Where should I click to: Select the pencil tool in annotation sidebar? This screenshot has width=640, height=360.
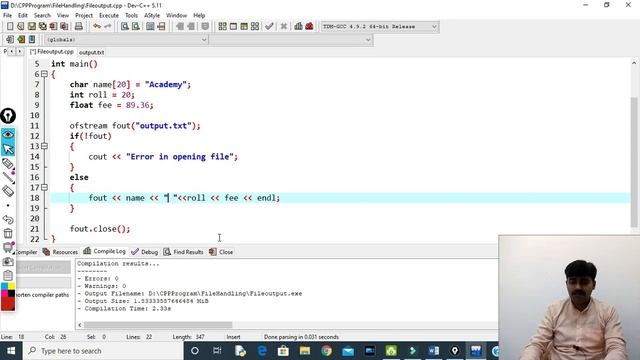(x=8, y=164)
